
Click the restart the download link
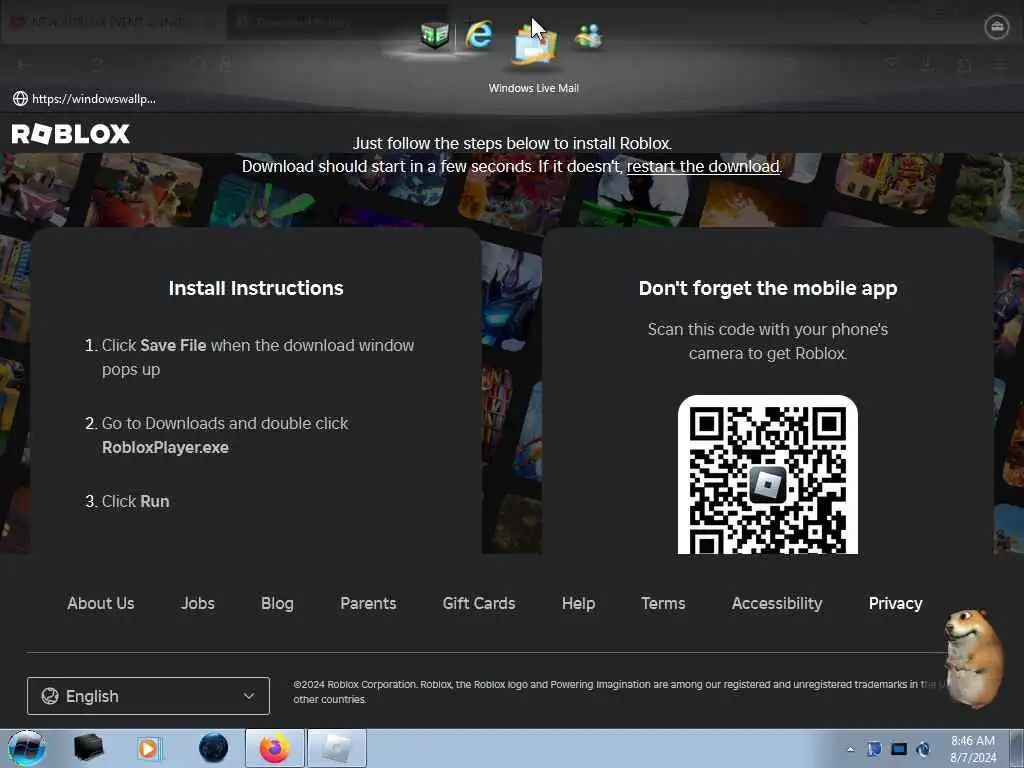tap(703, 167)
